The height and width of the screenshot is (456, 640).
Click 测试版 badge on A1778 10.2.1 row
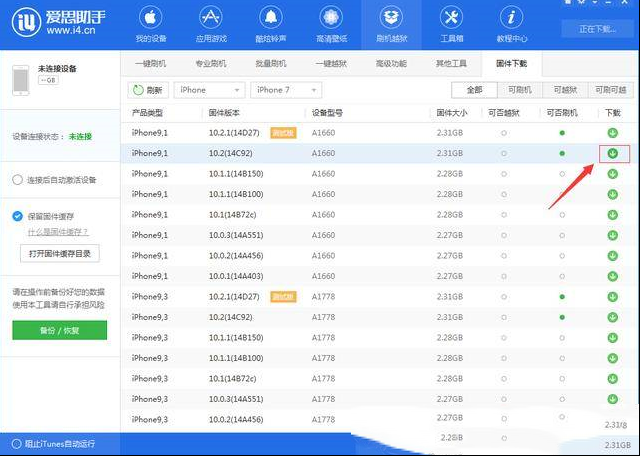coord(283,297)
